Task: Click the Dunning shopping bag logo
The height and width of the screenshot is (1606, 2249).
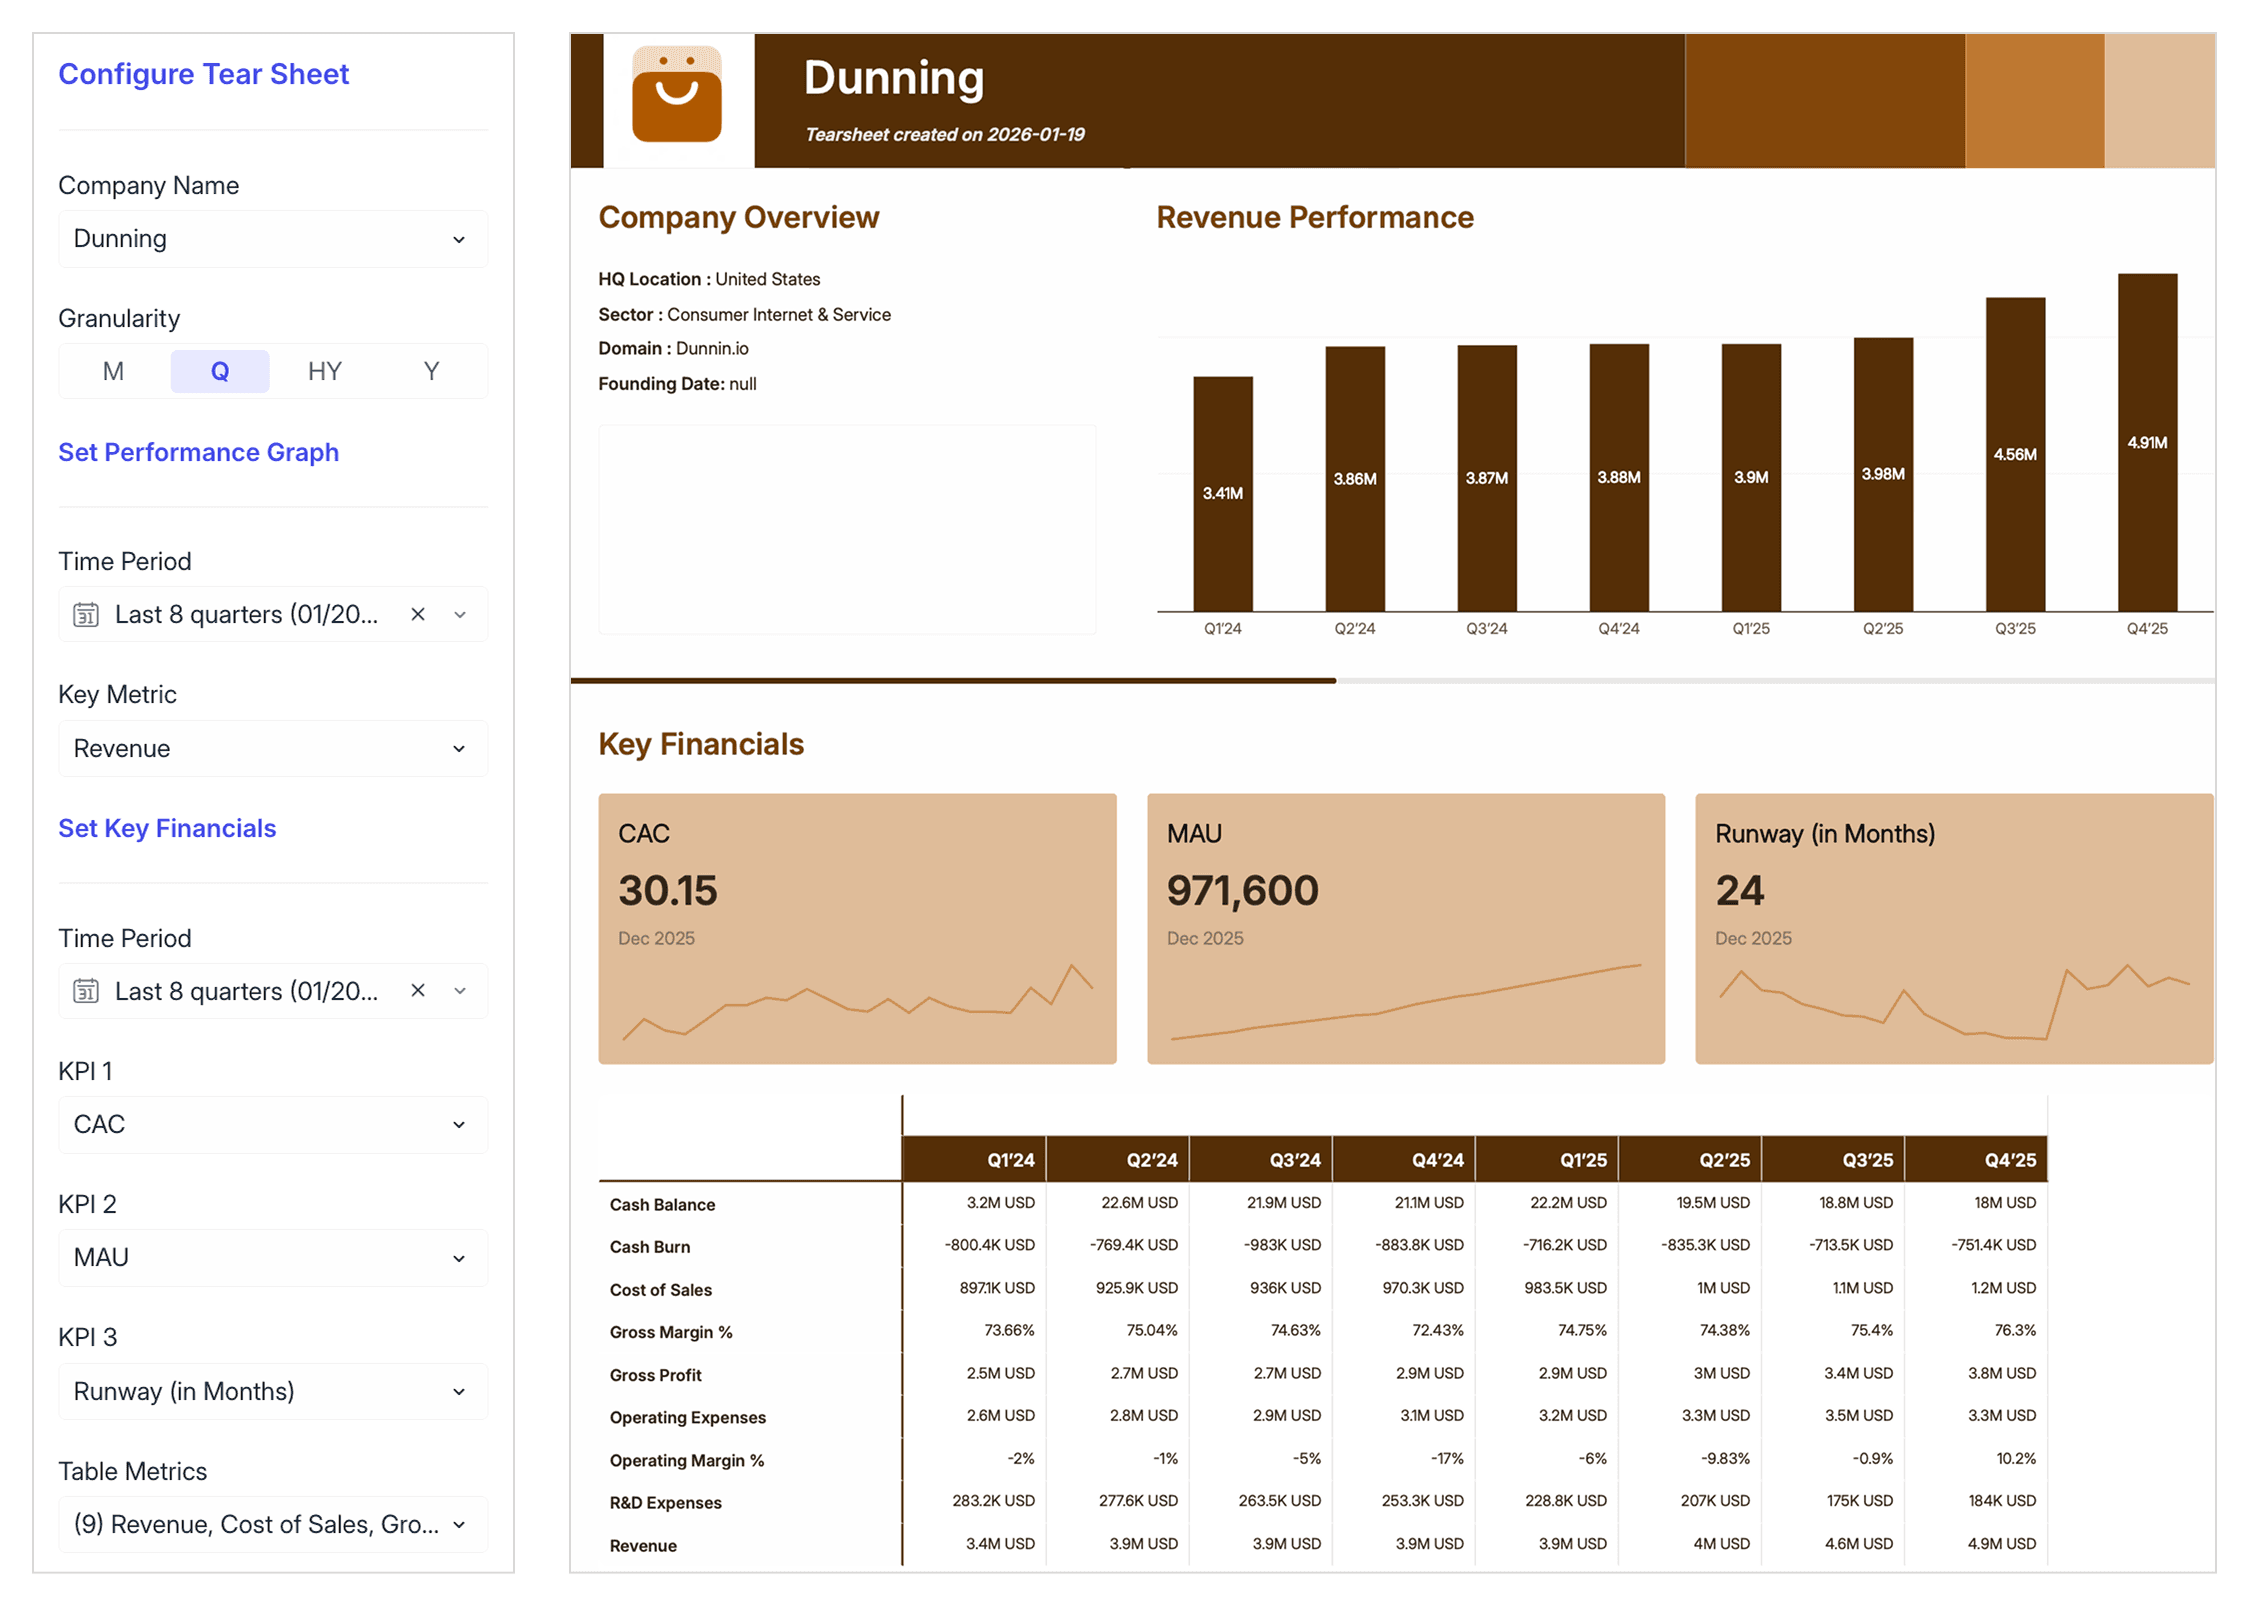Action: tap(677, 97)
